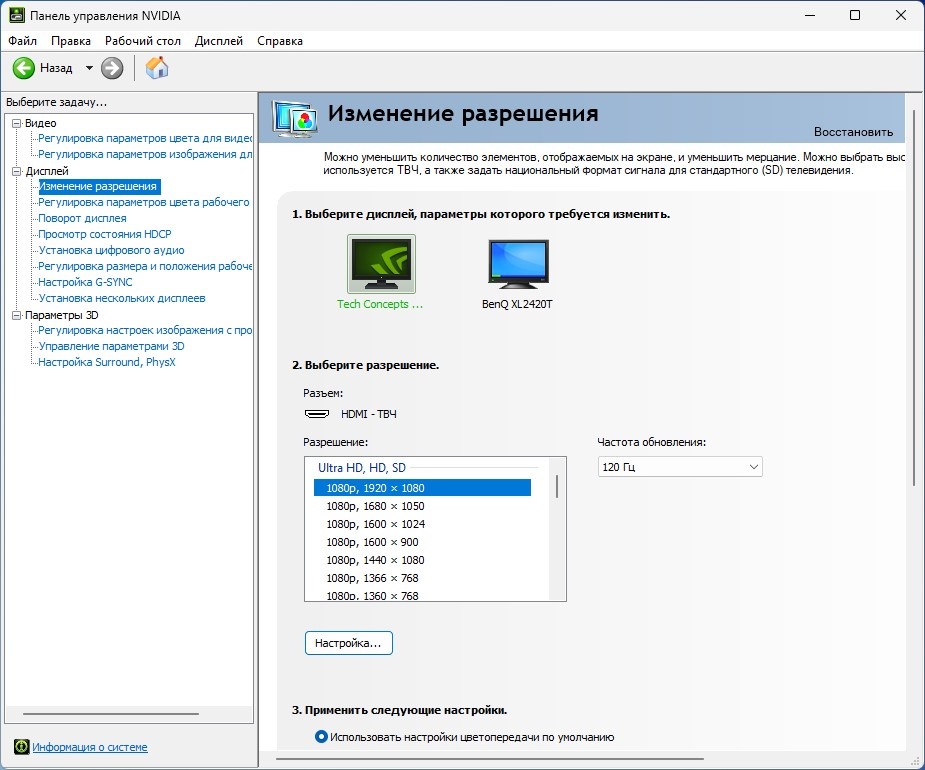Screen dimensions: 925x770
Task: Click the Change resolution header icon
Action: click(296, 119)
